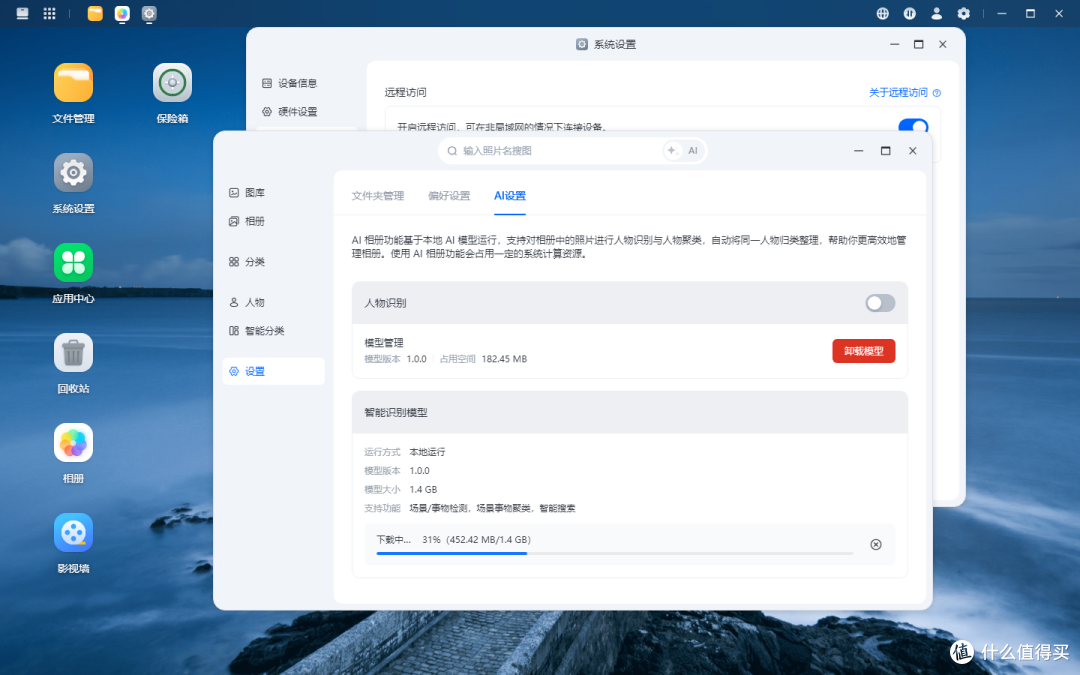Open the gear settings icon in top bar
Screen dimensions: 1080x675
(x=964, y=13)
